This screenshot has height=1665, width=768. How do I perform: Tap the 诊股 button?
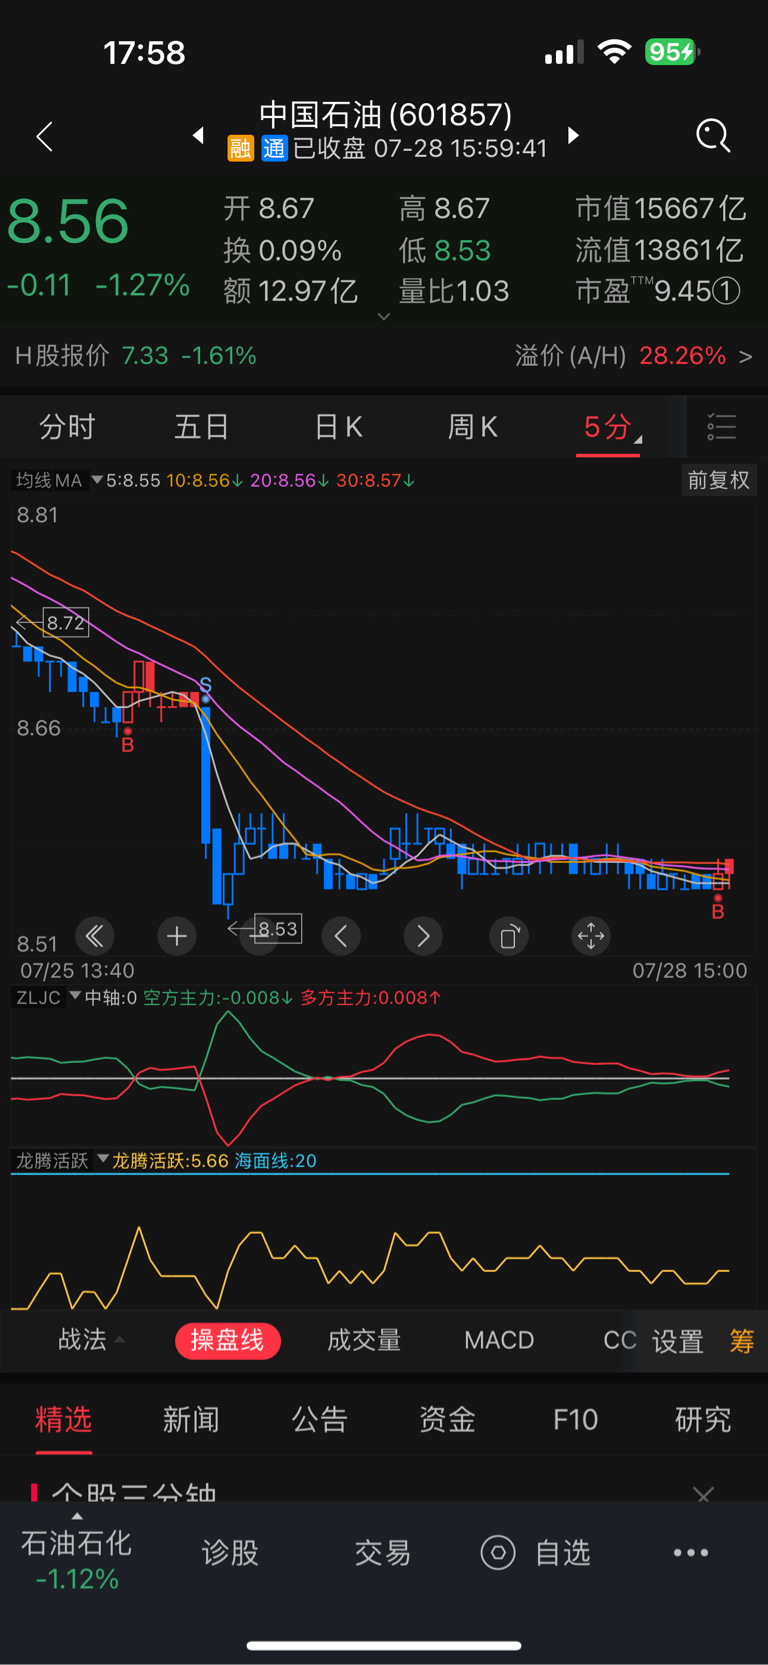click(x=230, y=1552)
